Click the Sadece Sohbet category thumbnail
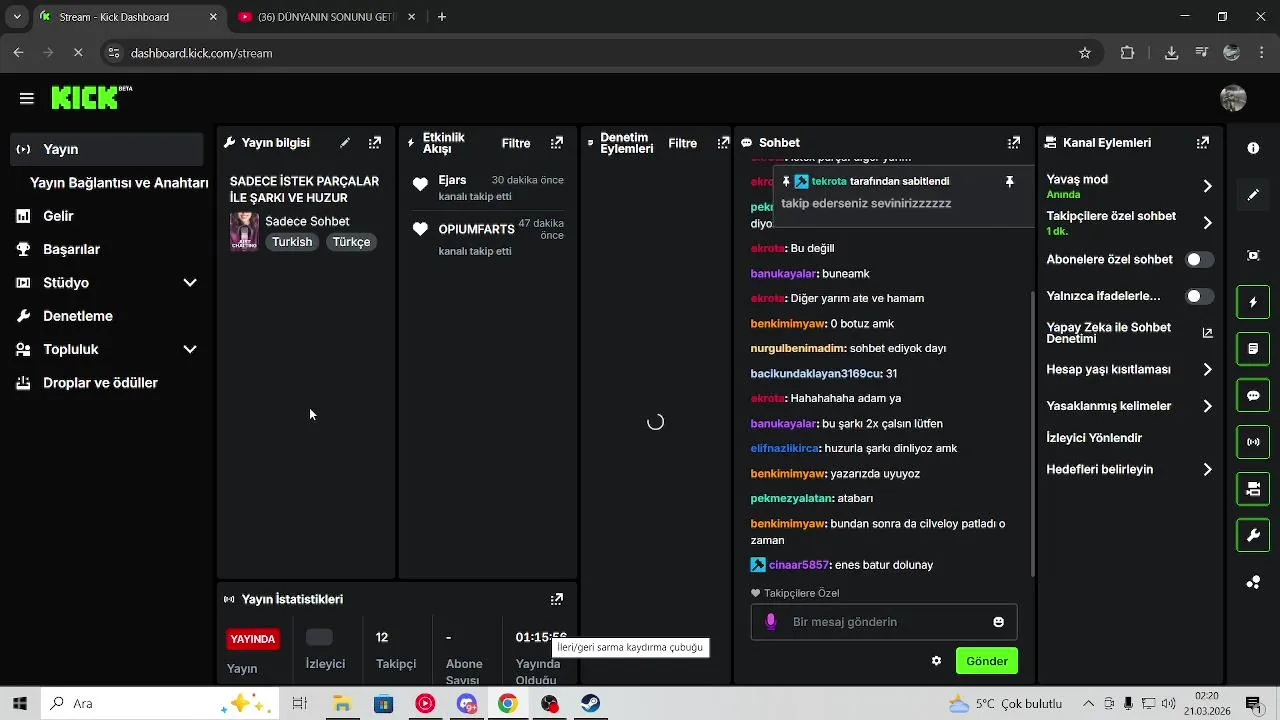This screenshot has height=720, width=1280. (244, 231)
